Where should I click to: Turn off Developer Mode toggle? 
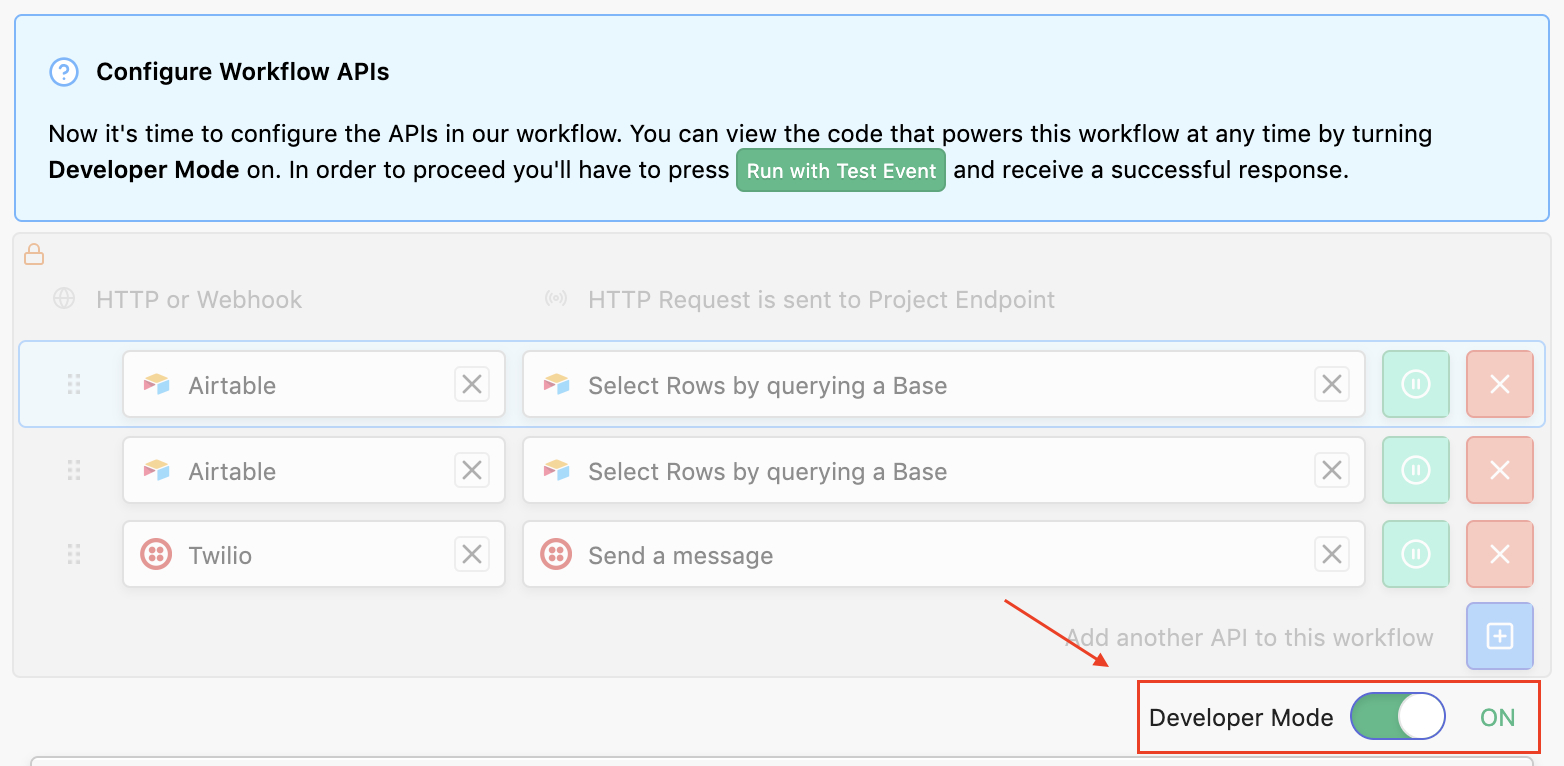coord(1397,717)
